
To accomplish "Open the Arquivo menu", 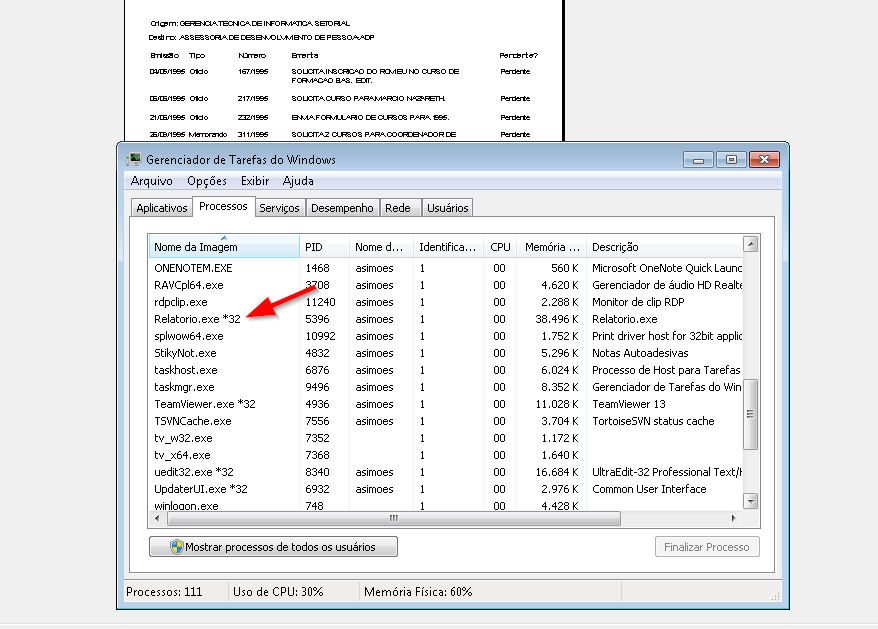I will click(151, 181).
